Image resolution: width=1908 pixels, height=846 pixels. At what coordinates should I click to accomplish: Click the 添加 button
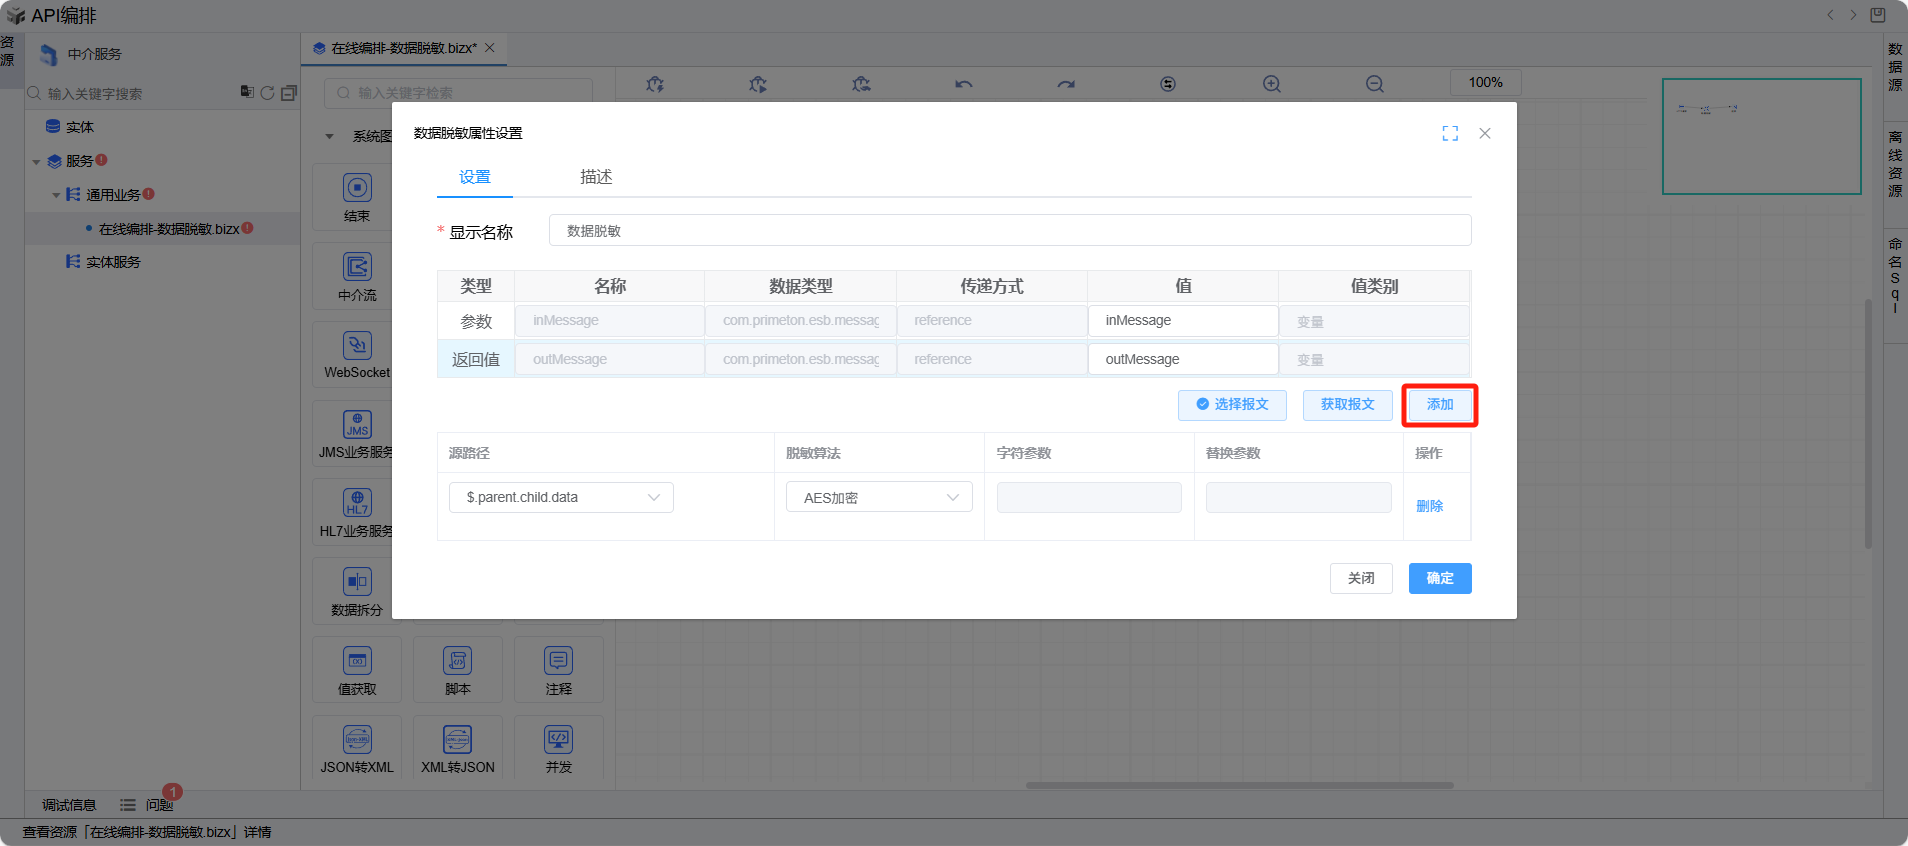click(x=1439, y=405)
